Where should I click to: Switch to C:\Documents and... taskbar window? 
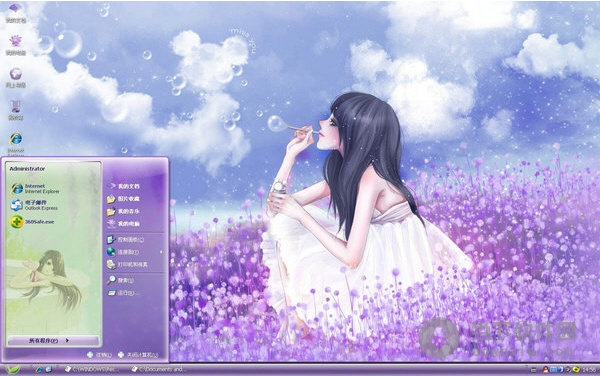pyautogui.click(x=158, y=369)
